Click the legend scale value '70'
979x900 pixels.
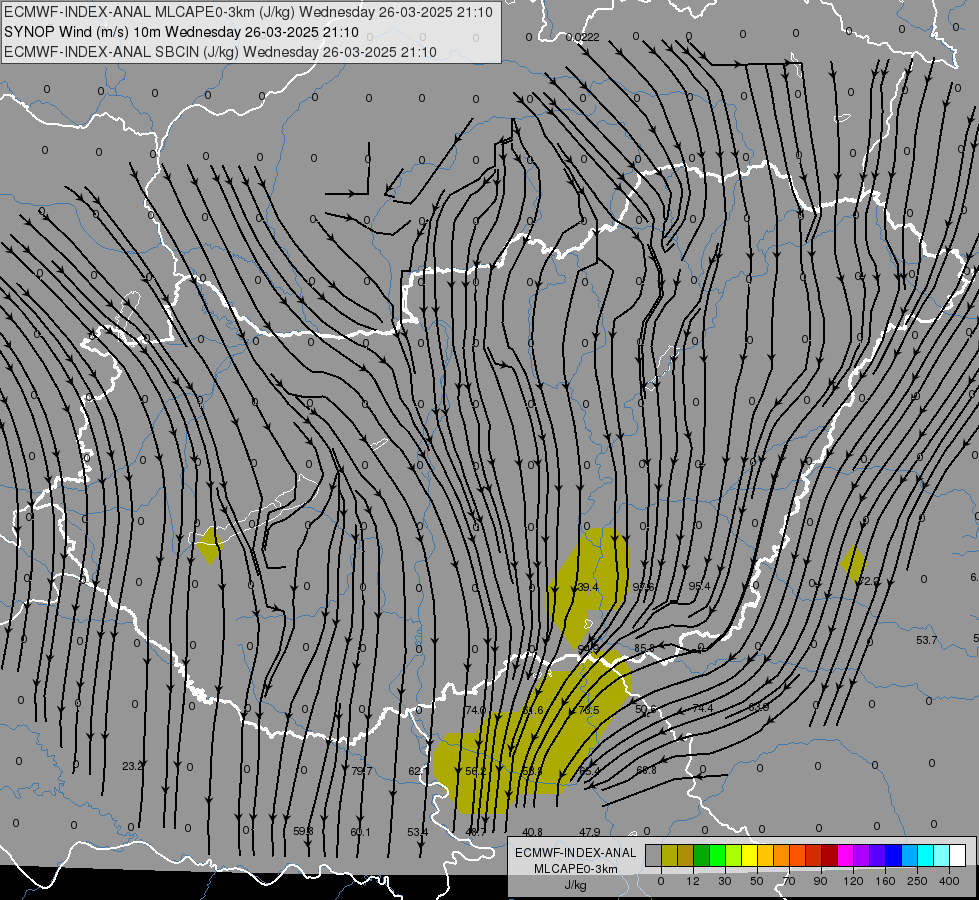[x=789, y=881]
